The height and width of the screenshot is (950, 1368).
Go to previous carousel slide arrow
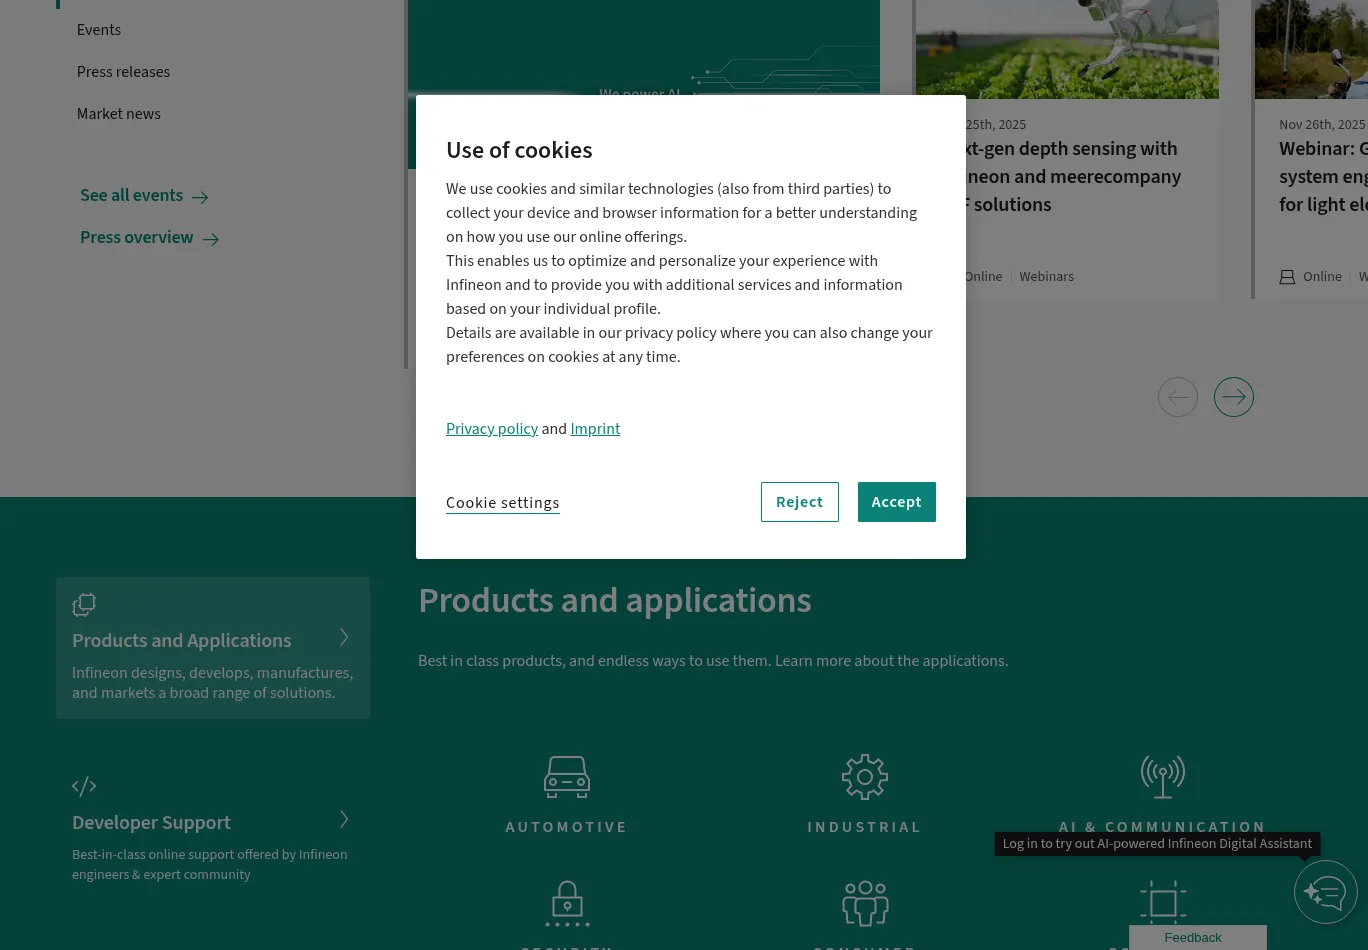point(1177,397)
